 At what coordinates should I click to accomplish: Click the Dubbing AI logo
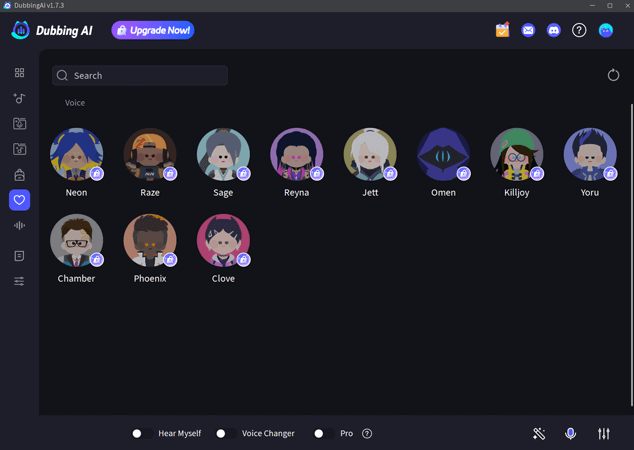[52, 30]
